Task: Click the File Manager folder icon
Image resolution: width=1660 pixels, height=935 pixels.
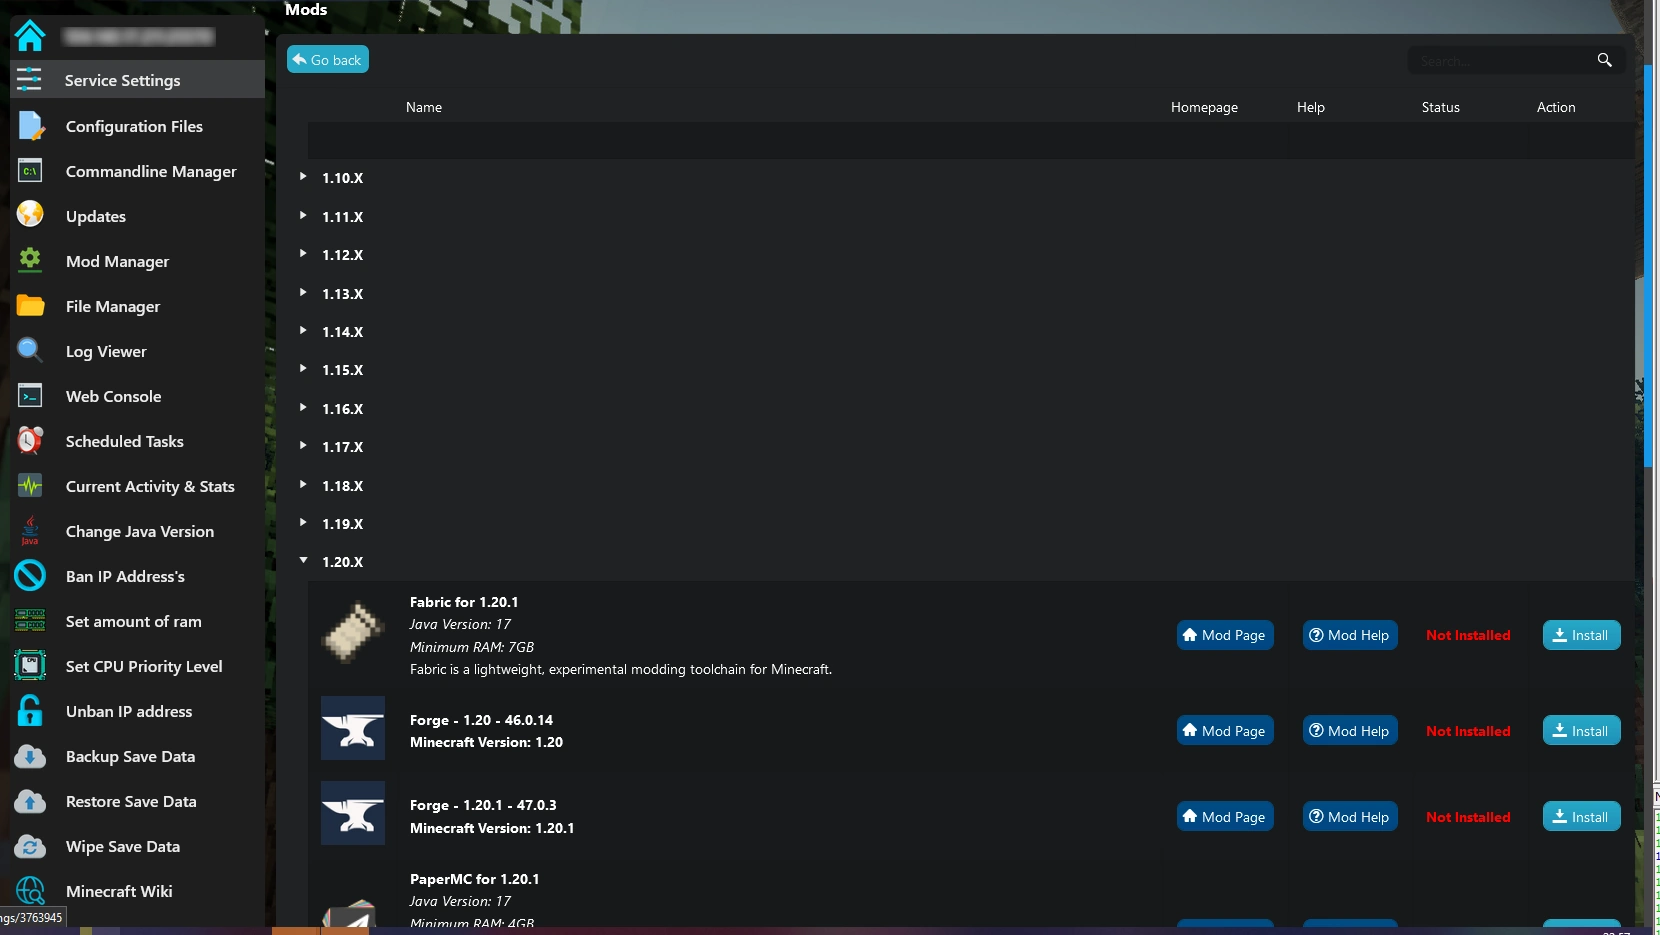Action: tap(30, 306)
